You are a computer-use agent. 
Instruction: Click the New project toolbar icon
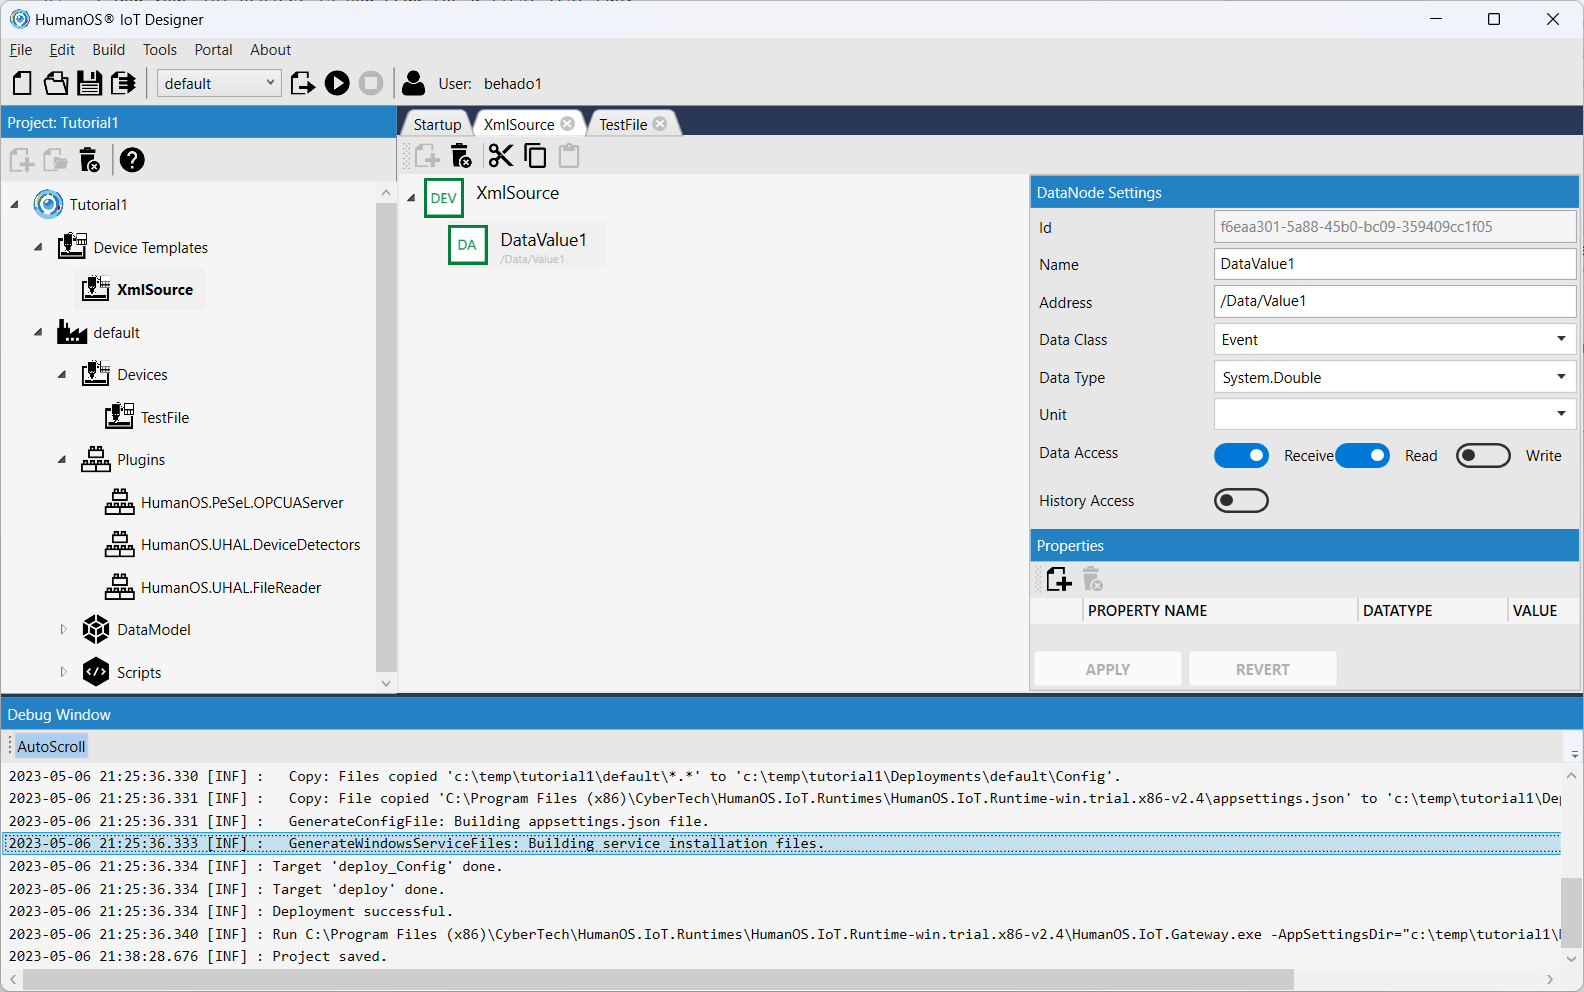22,83
